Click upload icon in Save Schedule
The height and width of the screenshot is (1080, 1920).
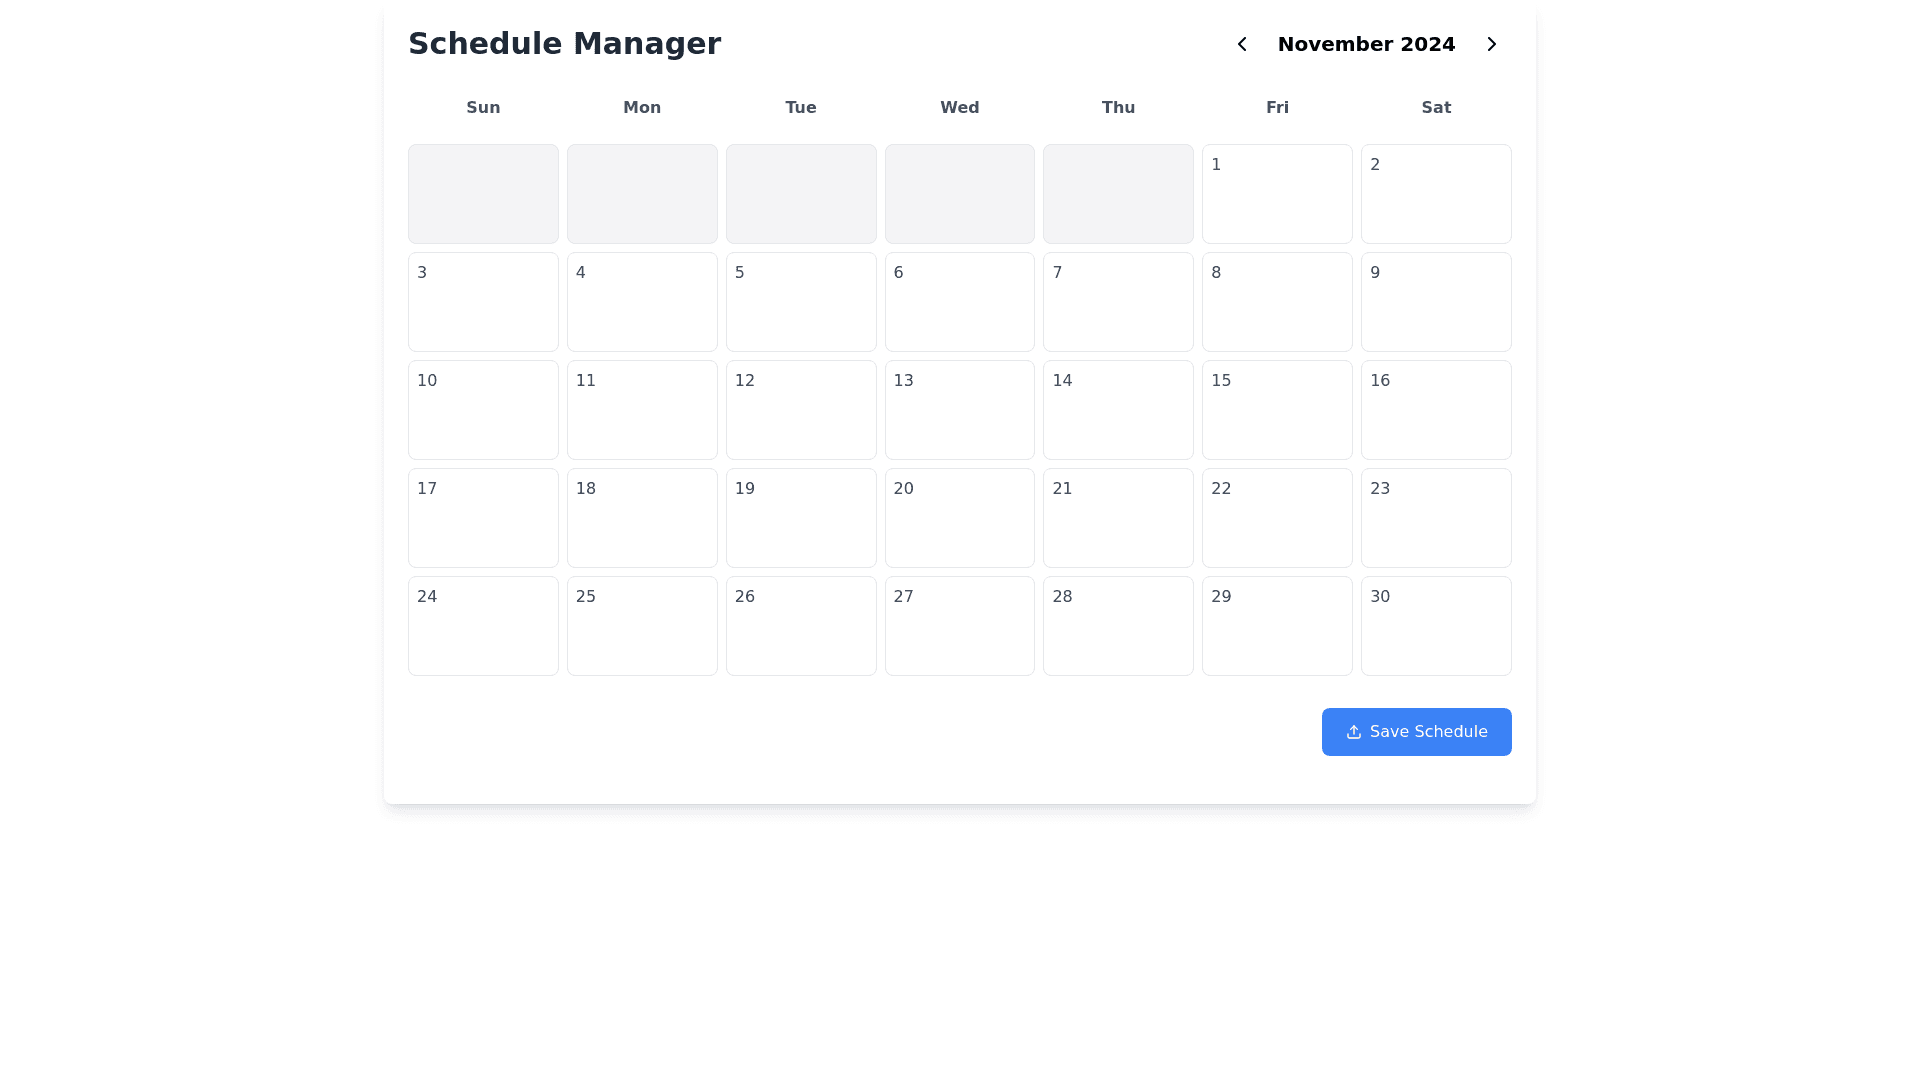pyautogui.click(x=1353, y=732)
